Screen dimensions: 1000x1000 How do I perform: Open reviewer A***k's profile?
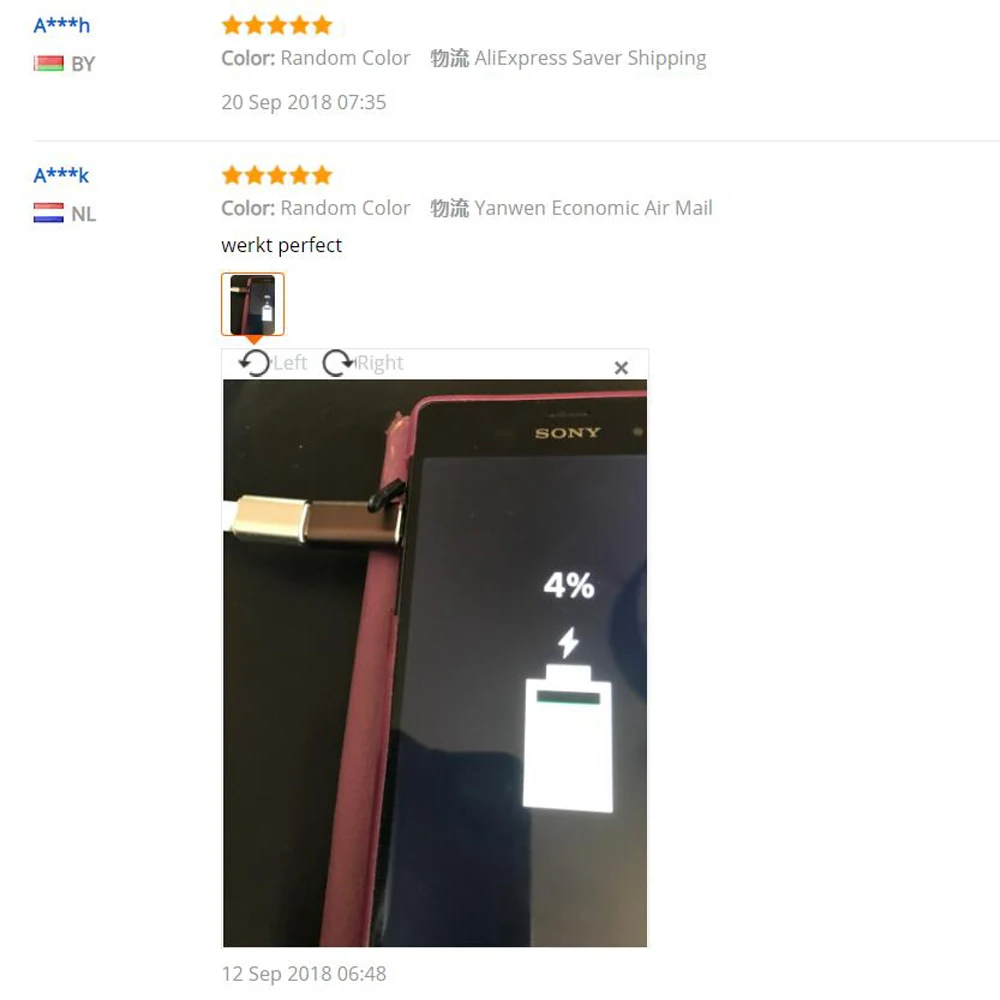click(61, 175)
